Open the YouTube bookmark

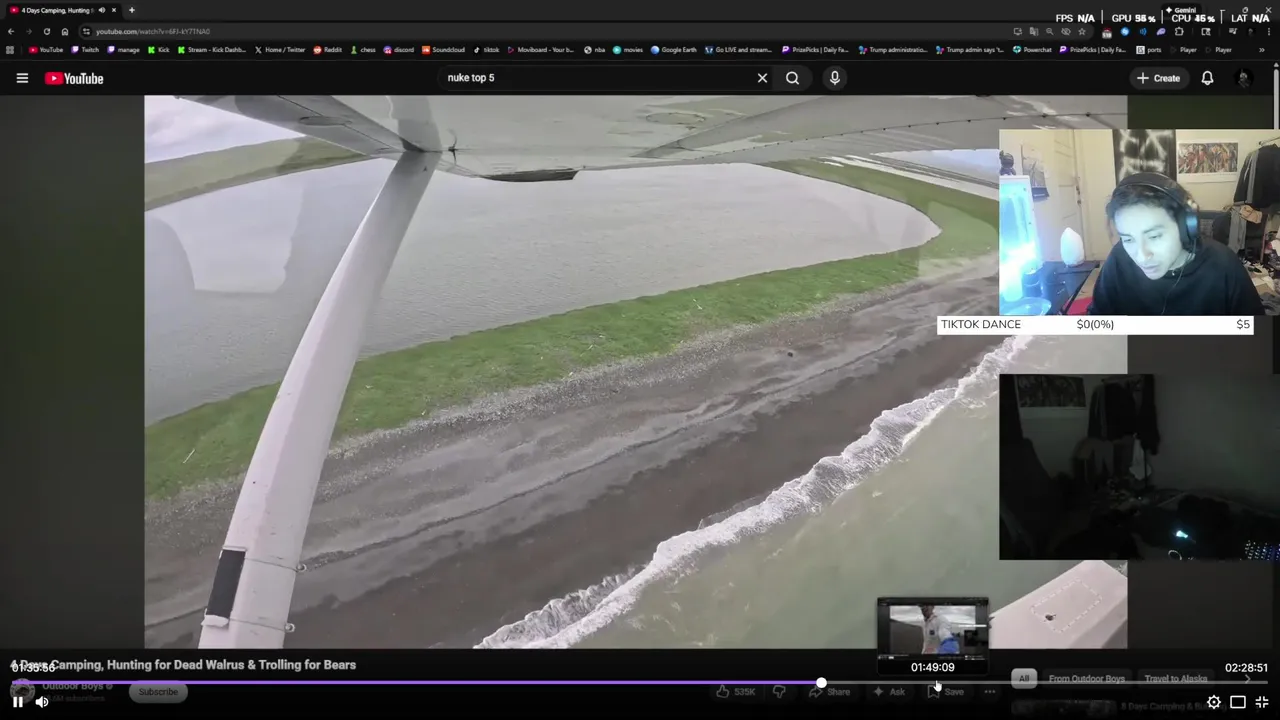click(x=46, y=49)
